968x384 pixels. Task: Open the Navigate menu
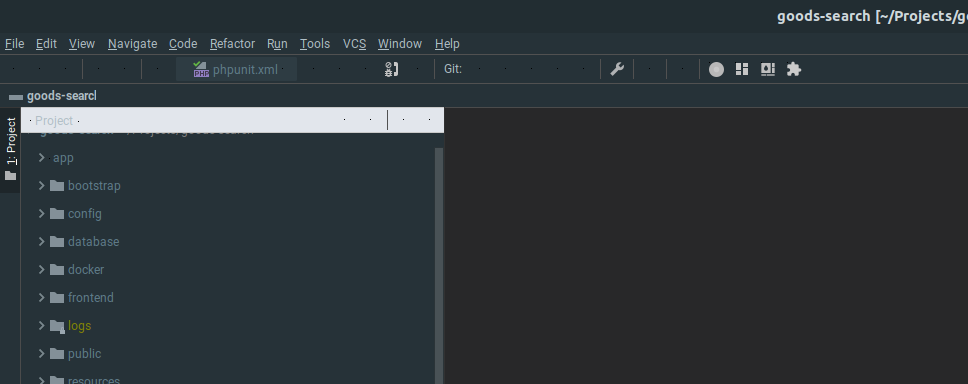[x=132, y=44]
